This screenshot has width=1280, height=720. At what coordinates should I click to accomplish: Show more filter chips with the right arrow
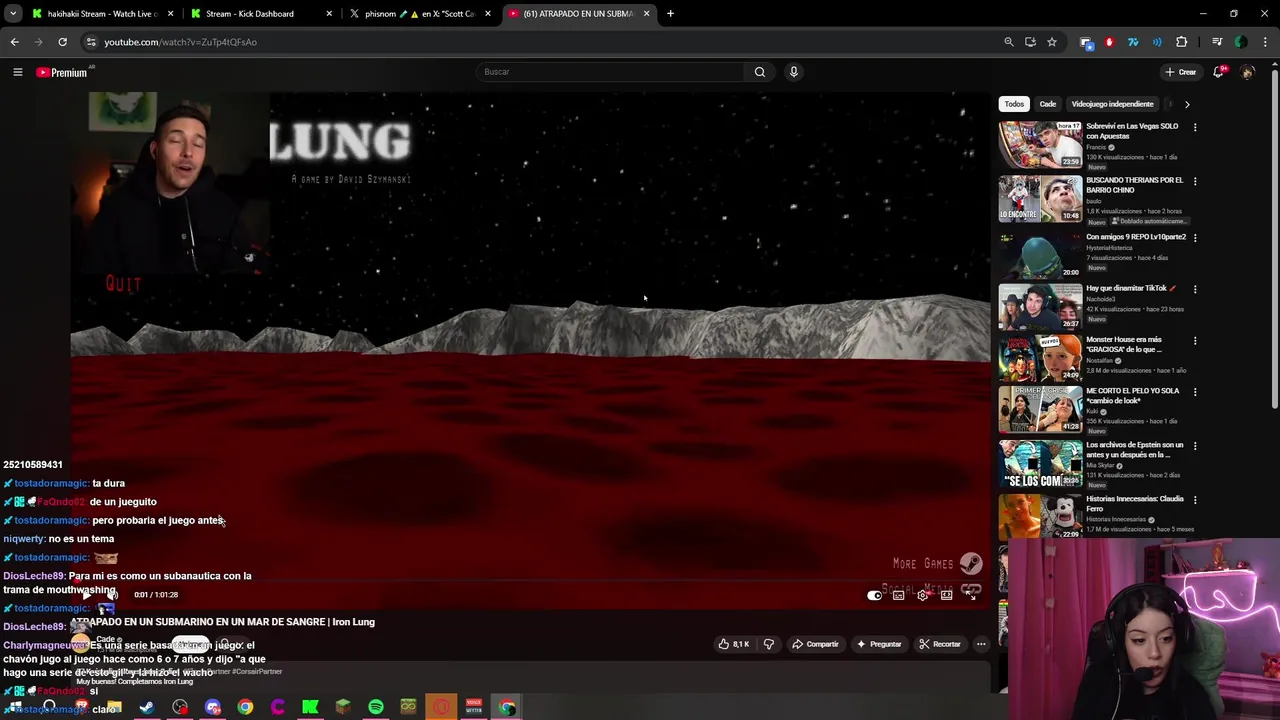(x=1187, y=104)
